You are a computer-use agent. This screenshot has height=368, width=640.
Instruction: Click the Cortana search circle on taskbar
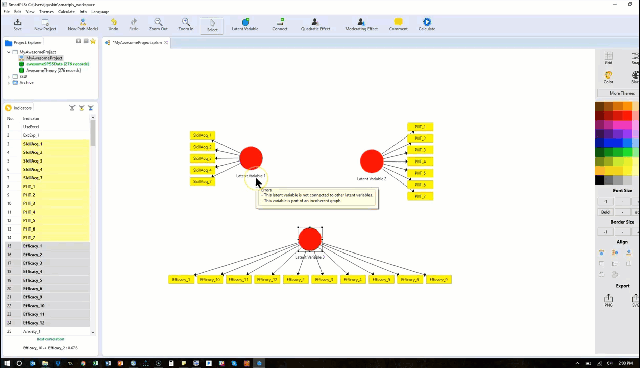(19, 363)
